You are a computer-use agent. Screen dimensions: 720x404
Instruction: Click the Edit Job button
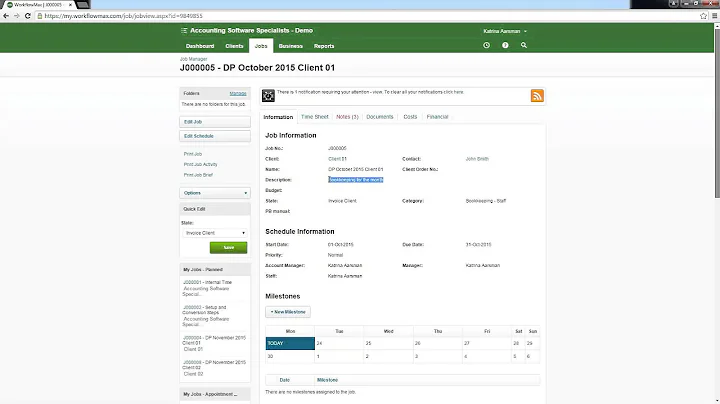pyautogui.click(x=215, y=122)
